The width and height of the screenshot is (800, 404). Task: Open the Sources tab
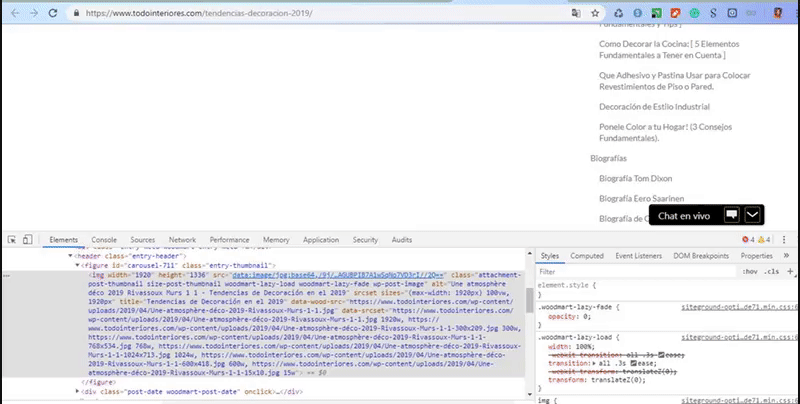142,240
